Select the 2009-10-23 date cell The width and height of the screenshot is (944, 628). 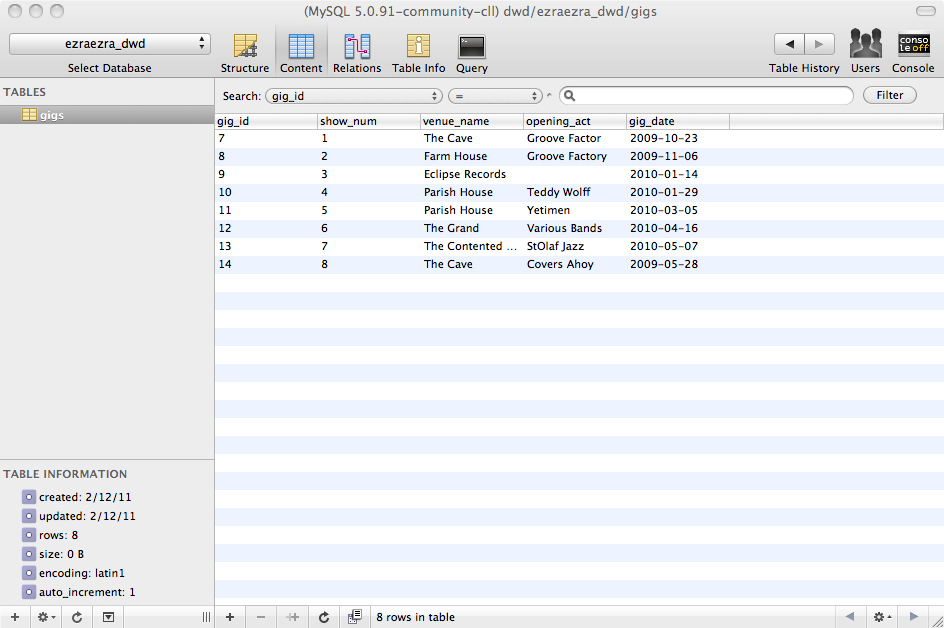pyautogui.click(x=678, y=138)
